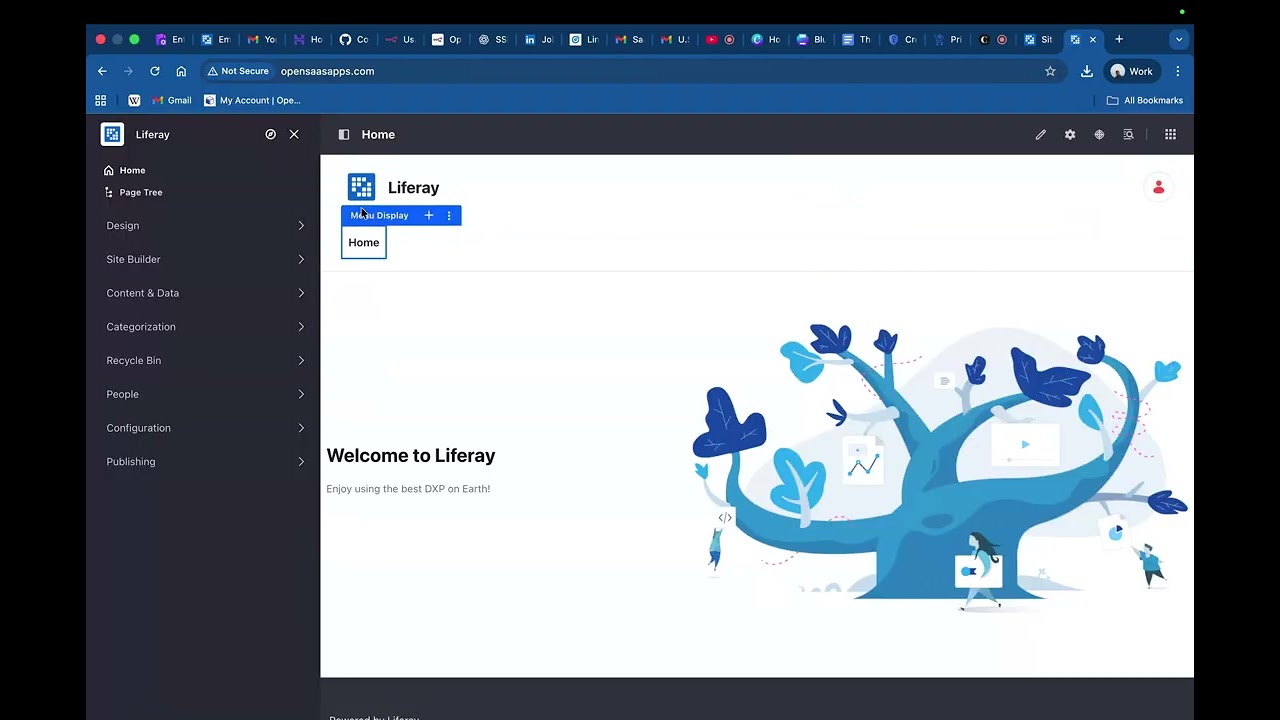This screenshot has width=1280, height=720.
Task: Open the tab search dropdown arrow
Action: pyautogui.click(x=1179, y=39)
